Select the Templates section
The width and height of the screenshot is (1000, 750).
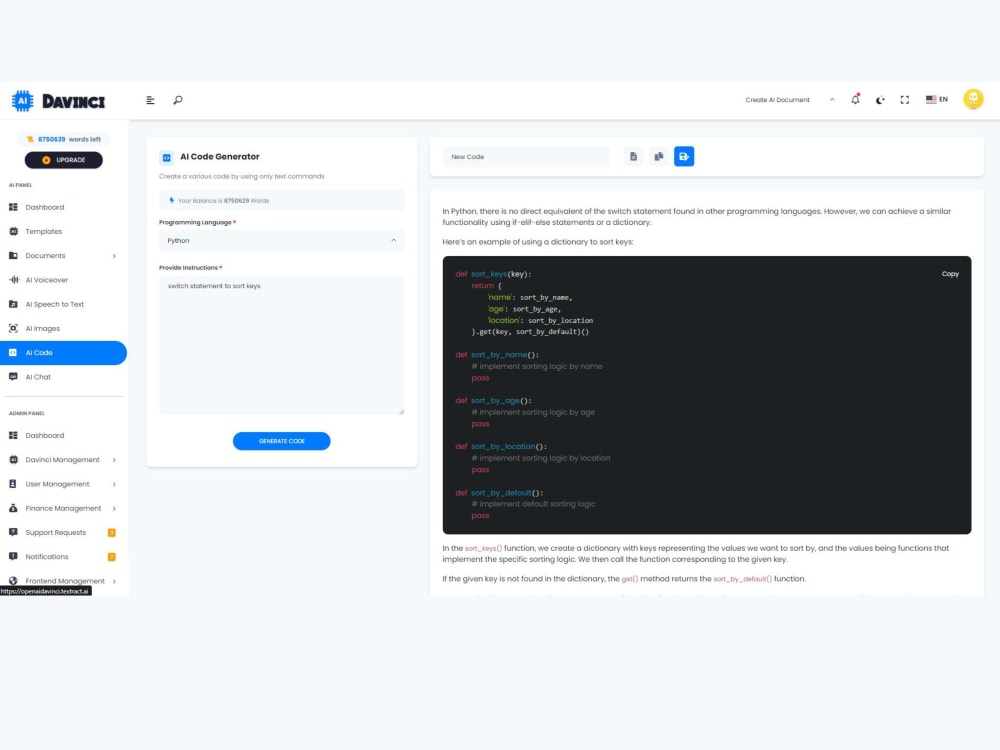45,231
